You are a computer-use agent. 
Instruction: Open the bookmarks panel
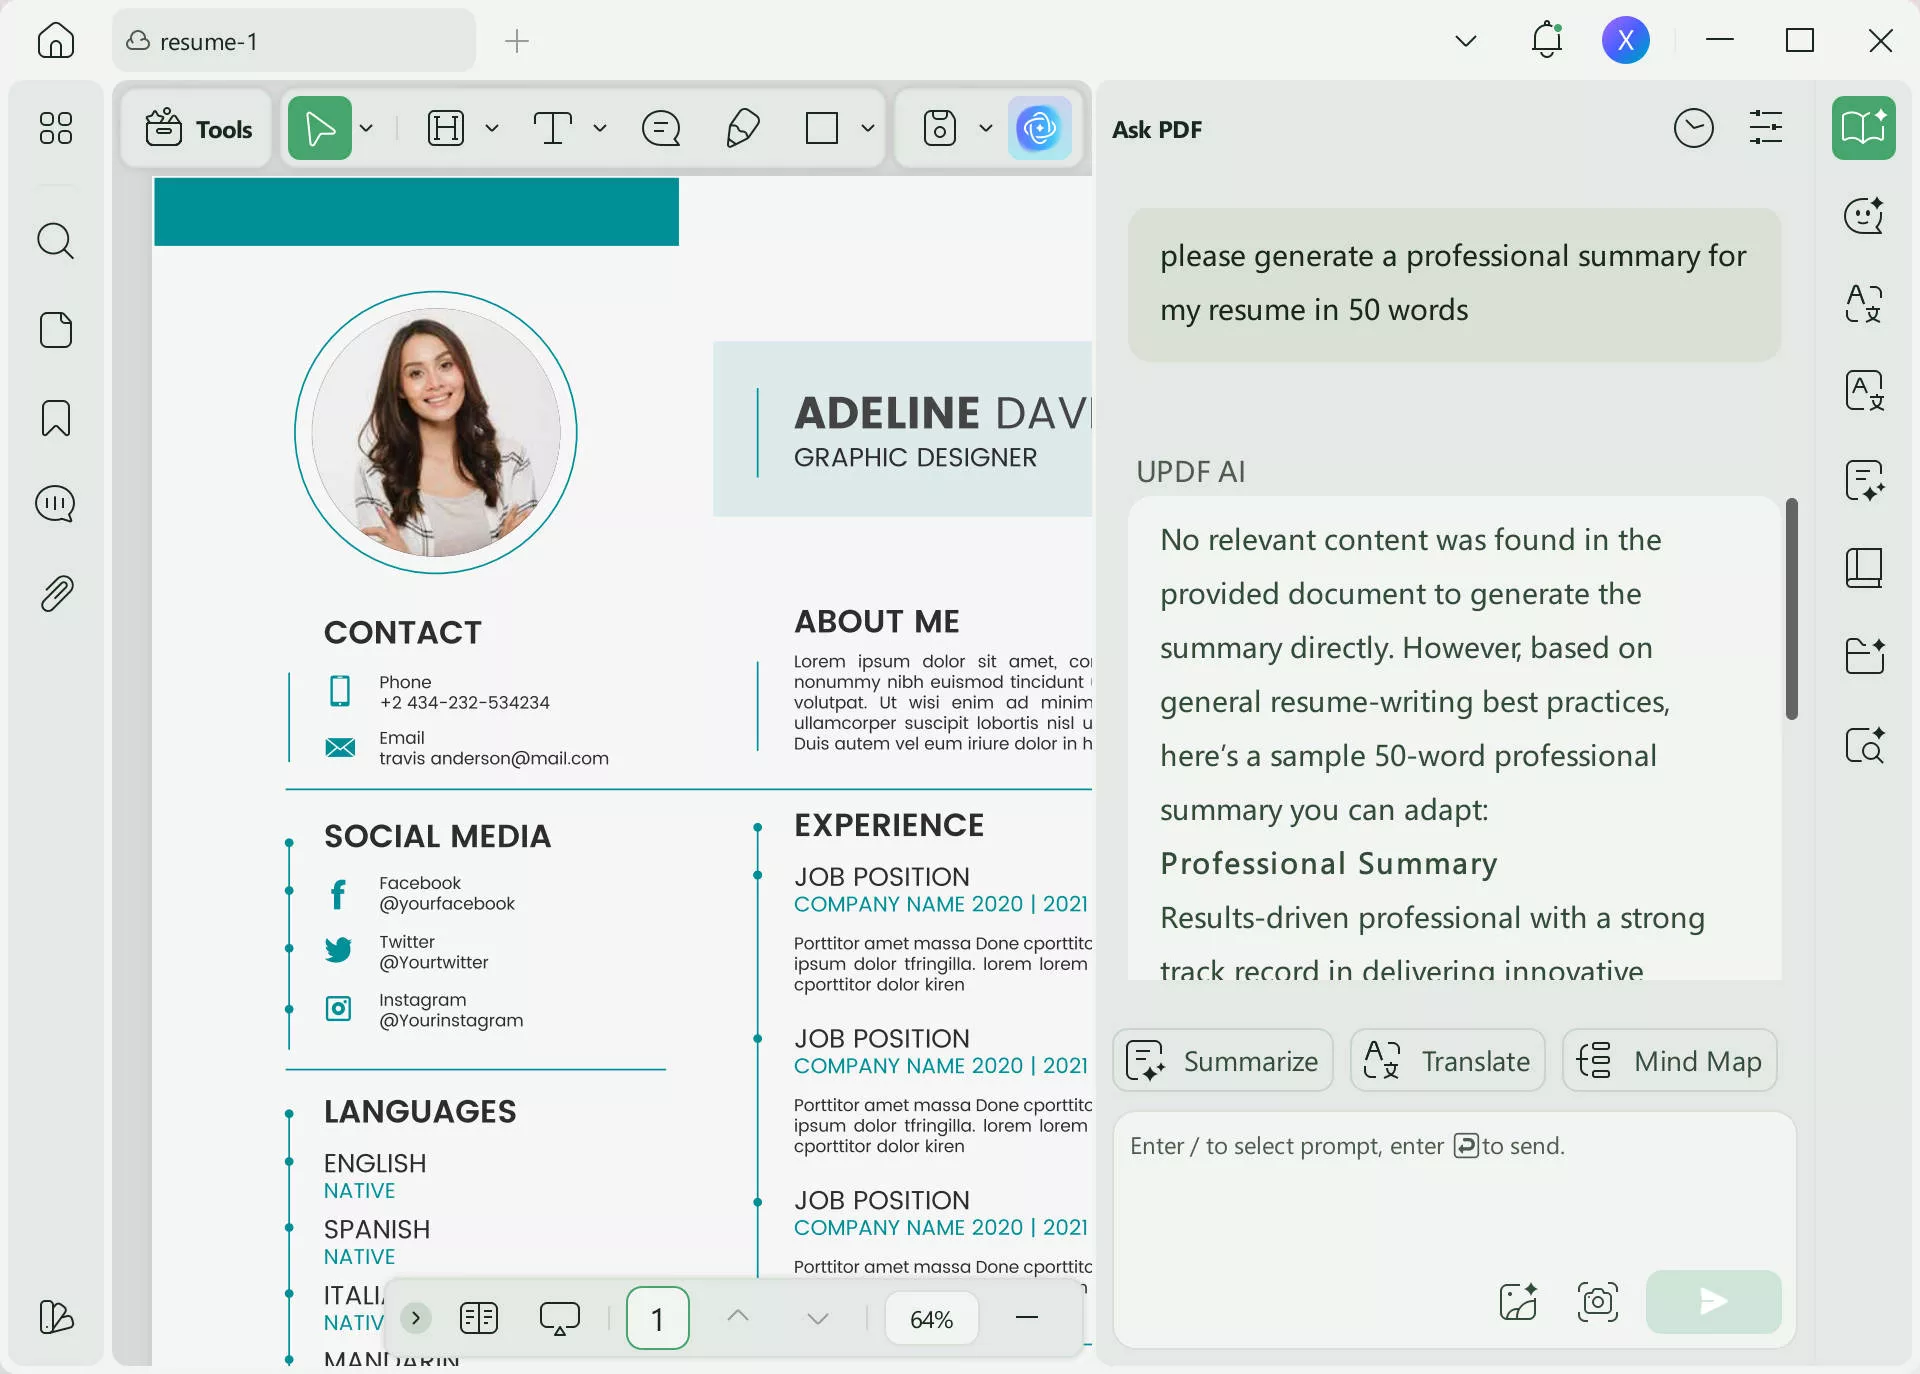56,418
